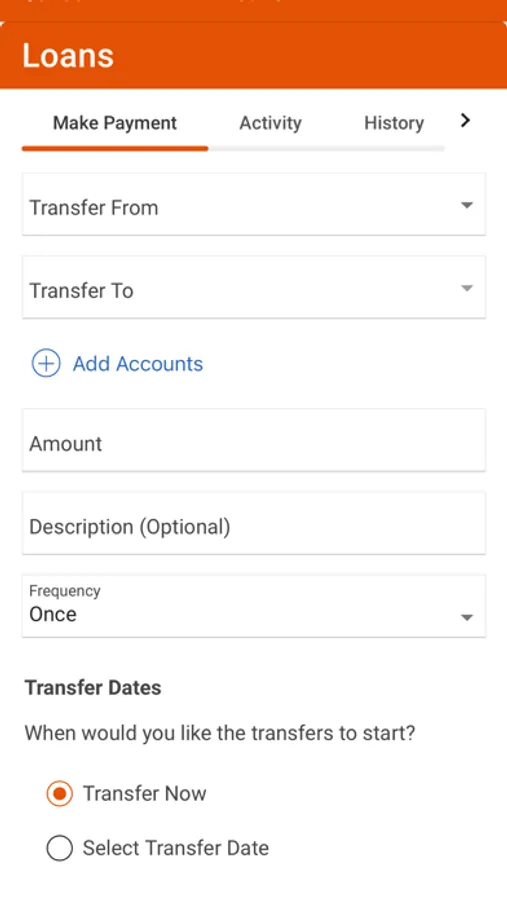Switch to the Activity tab

(x=270, y=123)
